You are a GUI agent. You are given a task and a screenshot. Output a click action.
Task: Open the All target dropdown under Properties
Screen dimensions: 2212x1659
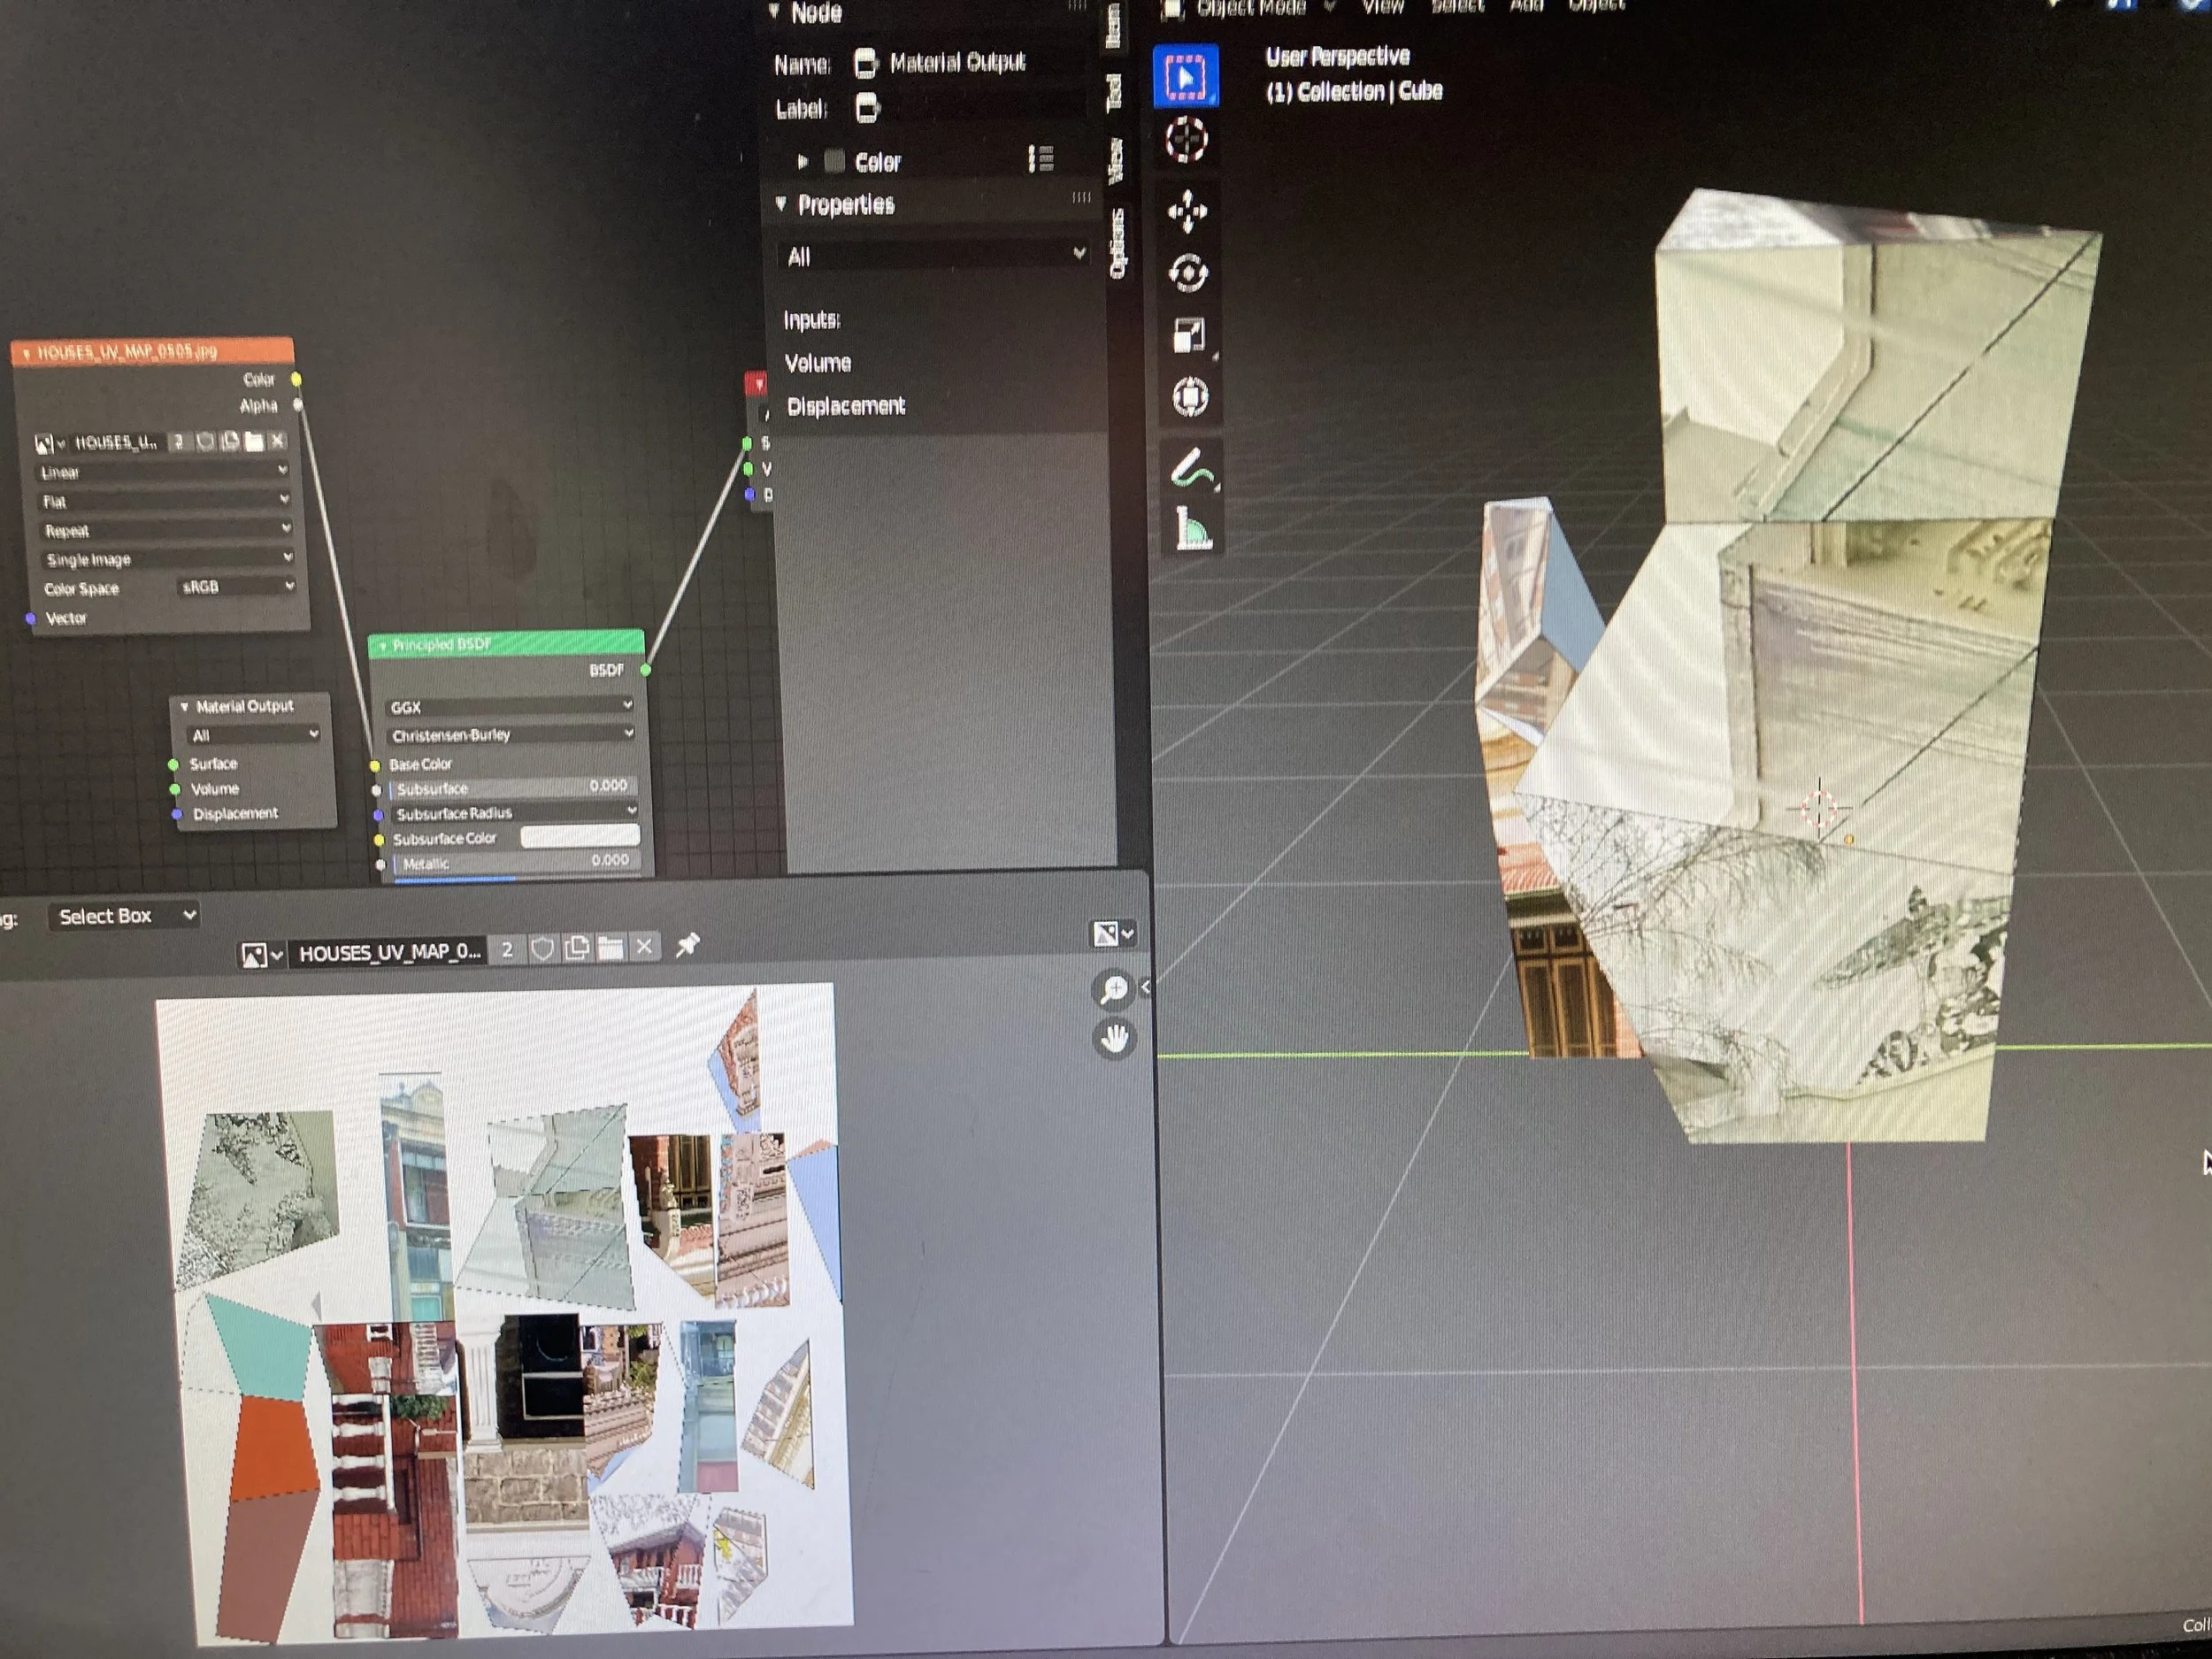[x=932, y=256]
